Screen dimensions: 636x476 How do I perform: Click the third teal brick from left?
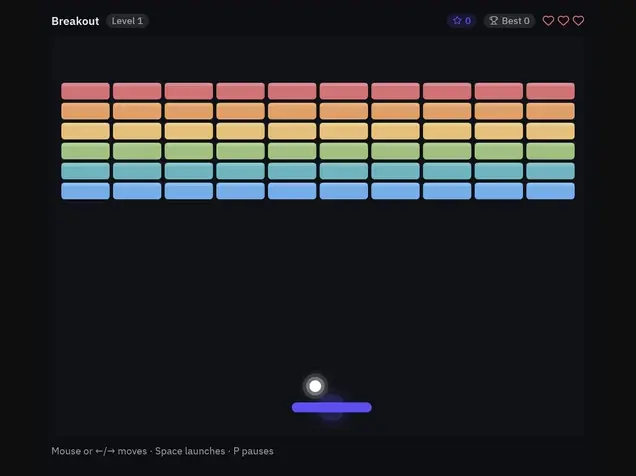coord(189,171)
